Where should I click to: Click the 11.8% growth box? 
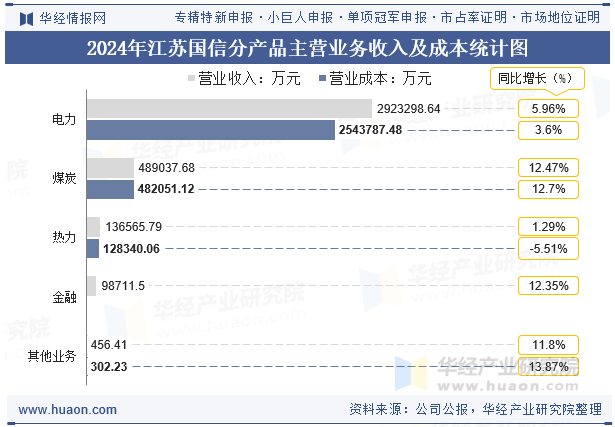click(548, 345)
